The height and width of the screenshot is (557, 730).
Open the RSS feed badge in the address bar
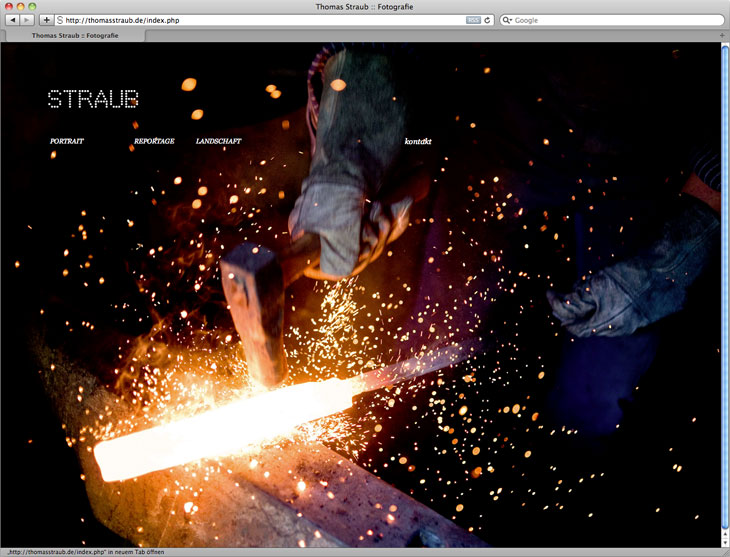click(473, 20)
